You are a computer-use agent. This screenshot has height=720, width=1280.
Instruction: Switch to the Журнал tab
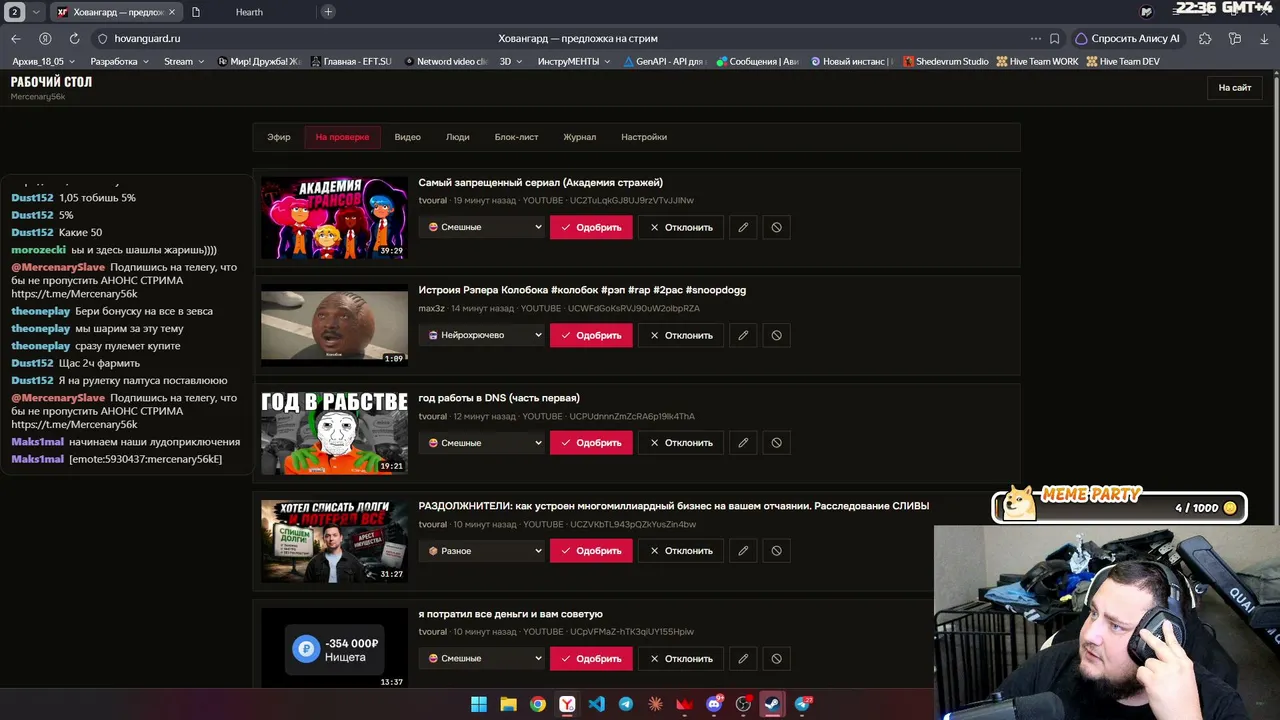click(579, 137)
